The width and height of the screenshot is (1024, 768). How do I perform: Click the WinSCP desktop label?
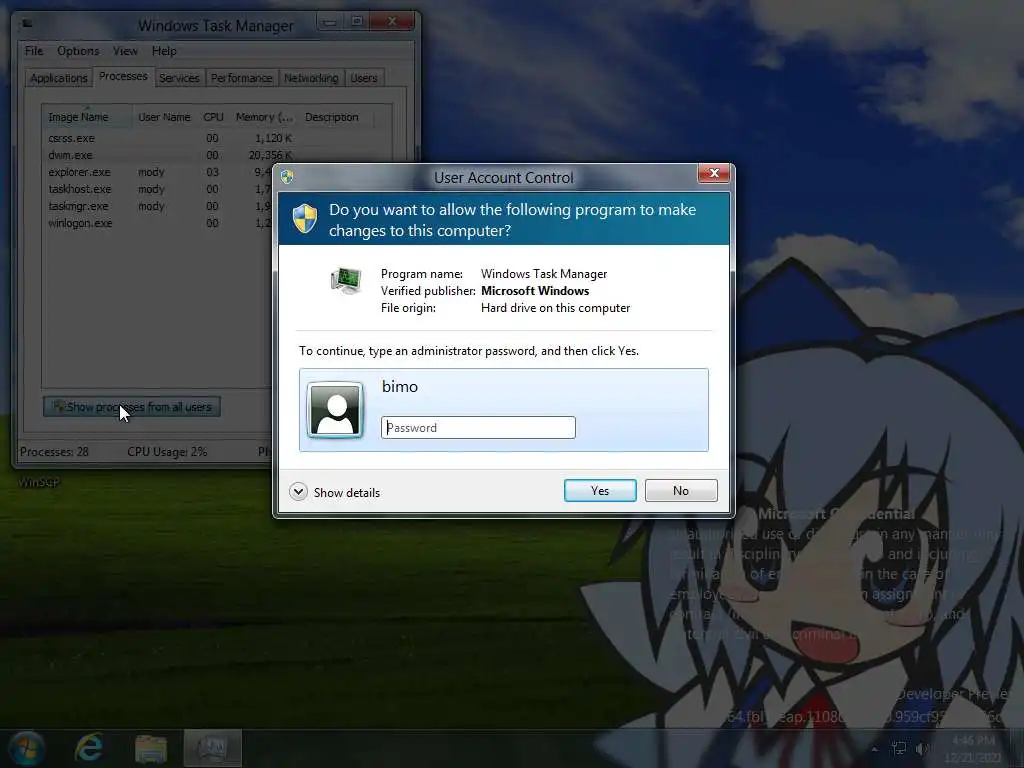click(x=39, y=483)
